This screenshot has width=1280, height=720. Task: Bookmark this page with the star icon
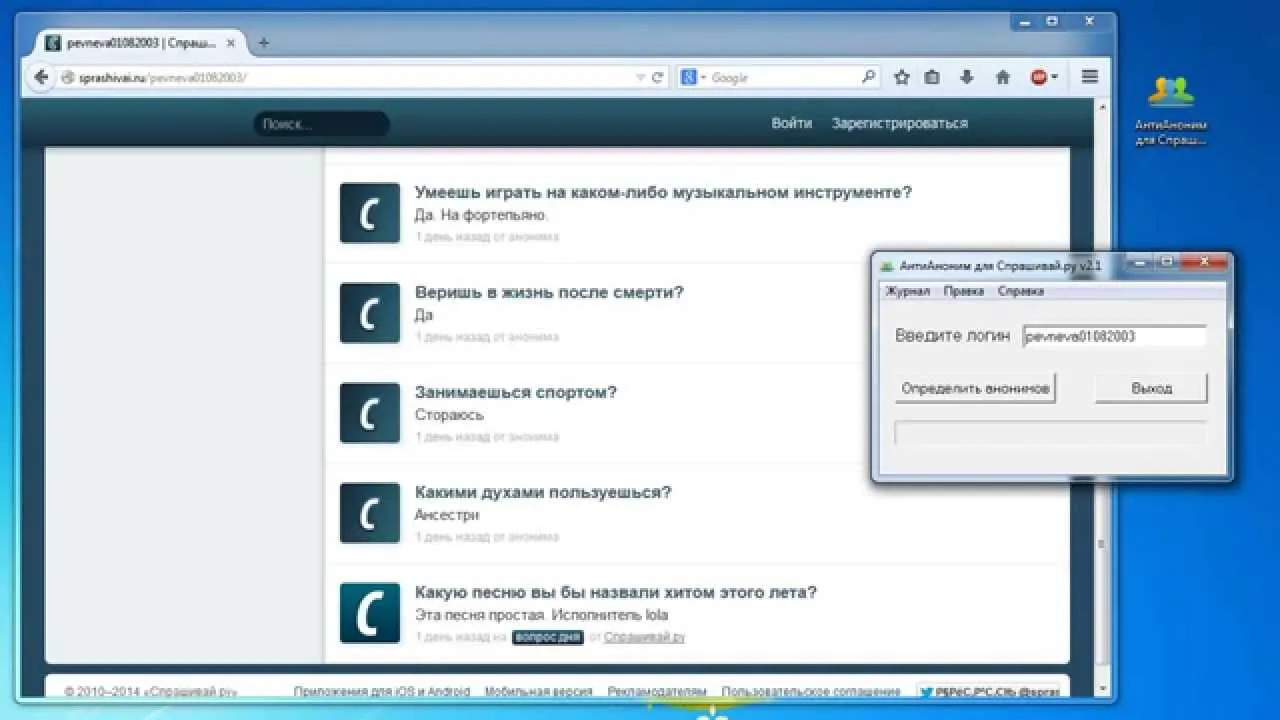pos(901,77)
